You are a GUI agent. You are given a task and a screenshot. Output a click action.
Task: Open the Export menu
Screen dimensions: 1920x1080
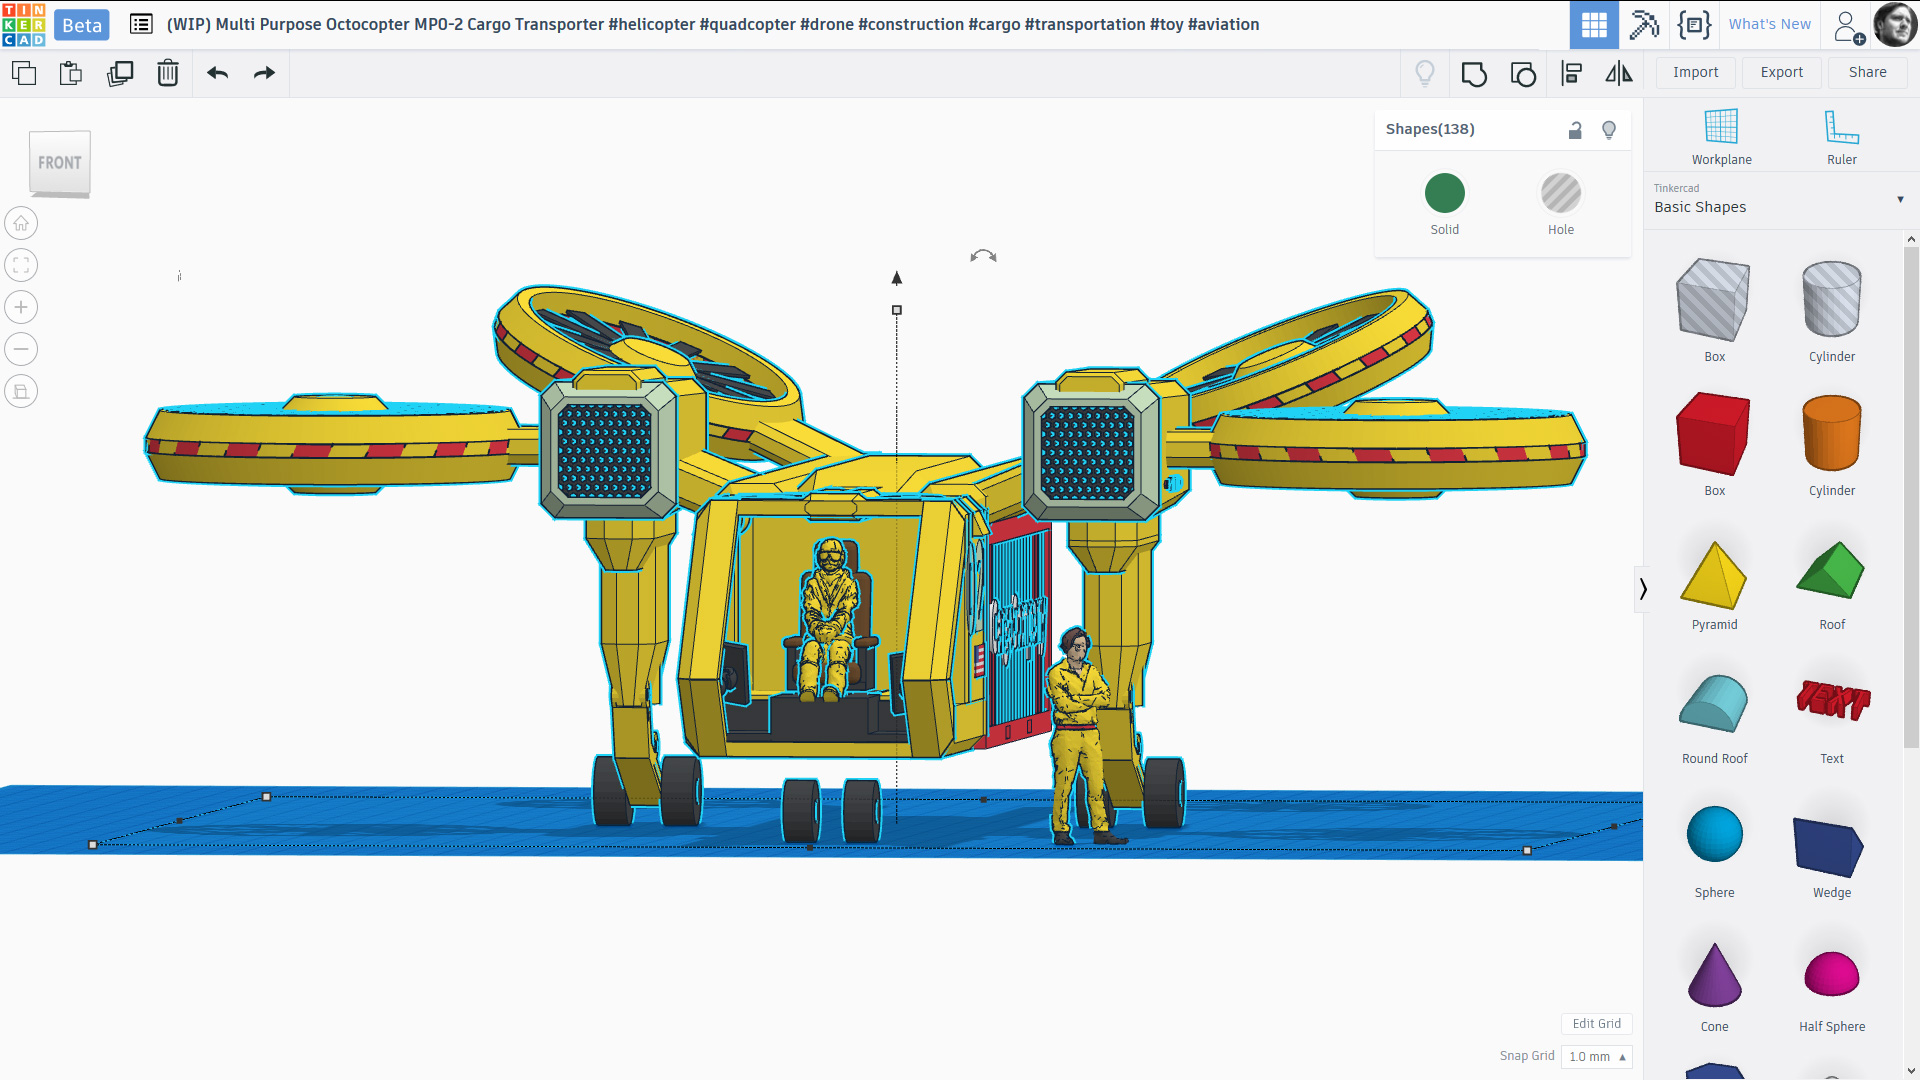[1781, 72]
